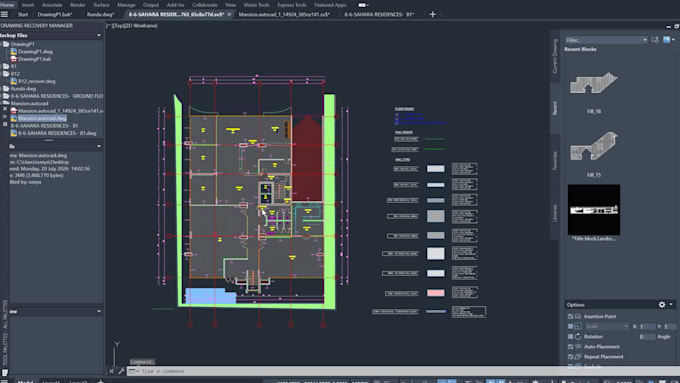Image resolution: width=680 pixels, height=383 pixels.
Task: Select highlighted Mansion.autocad.dwg file
Action: [42, 118]
